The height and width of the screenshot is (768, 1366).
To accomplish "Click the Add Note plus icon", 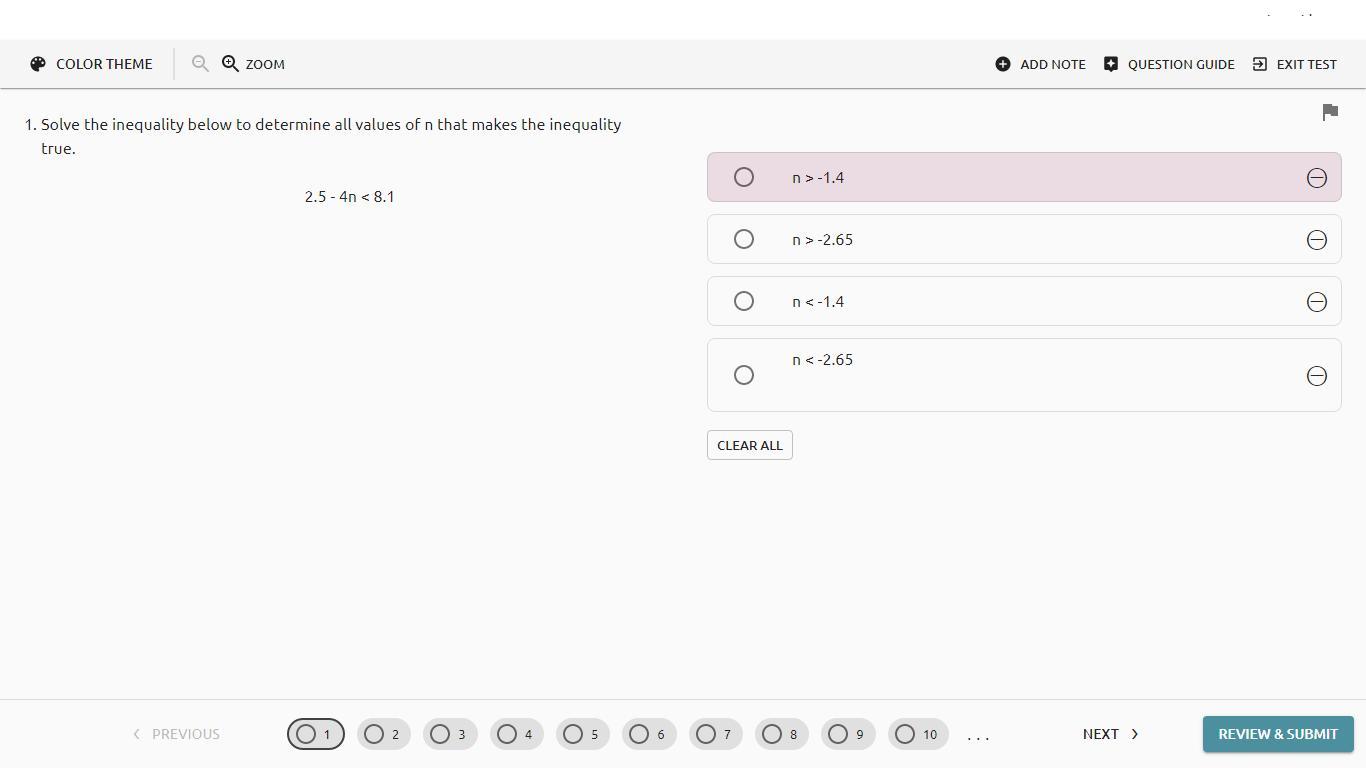I will click(1003, 64).
